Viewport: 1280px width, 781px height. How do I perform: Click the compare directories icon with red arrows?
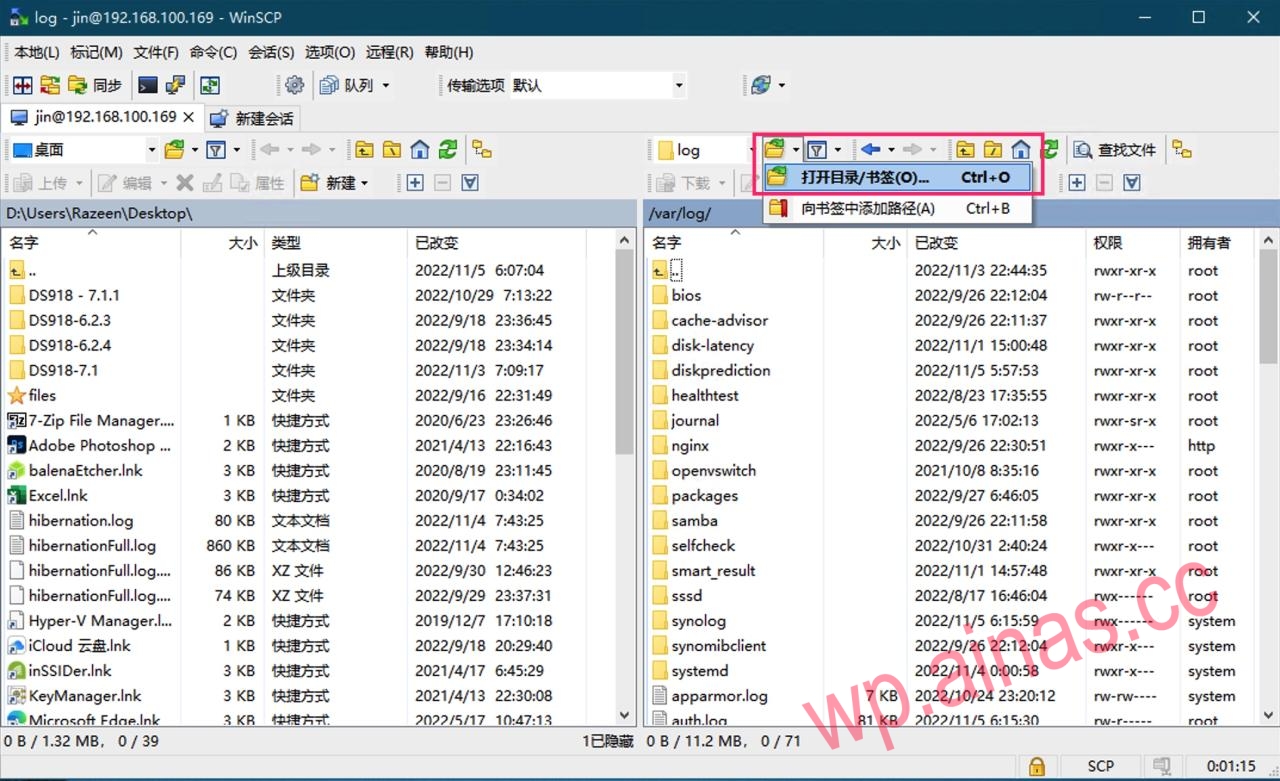point(22,85)
